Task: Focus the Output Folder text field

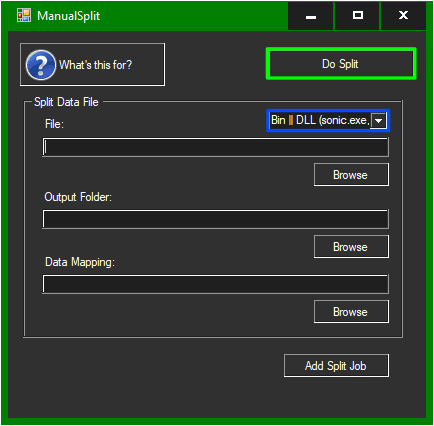Action: [215, 219]
